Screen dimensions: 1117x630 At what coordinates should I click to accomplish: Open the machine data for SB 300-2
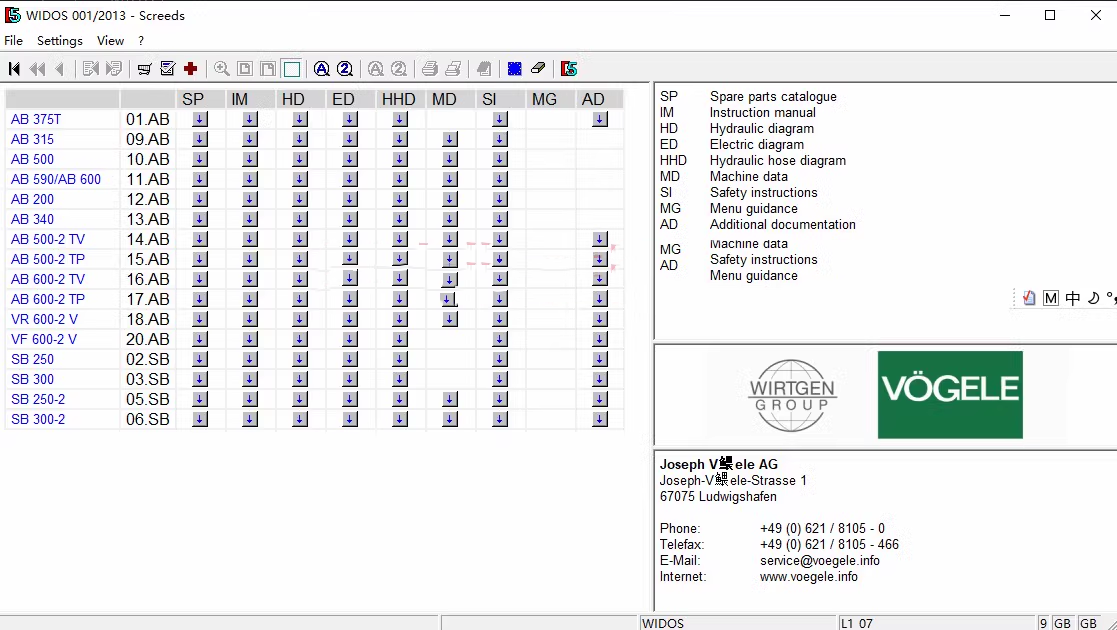pyautogui.click(x=450, y=419)
